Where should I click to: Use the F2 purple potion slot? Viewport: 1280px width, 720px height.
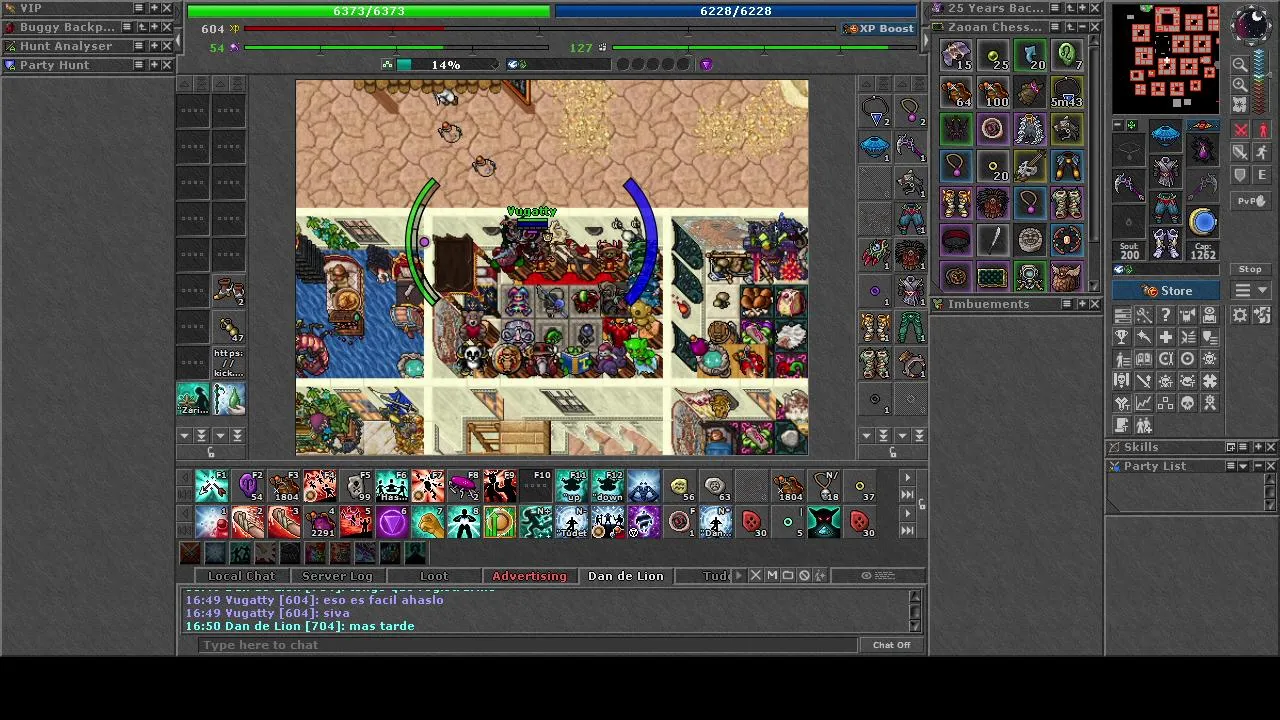[248, 486]
